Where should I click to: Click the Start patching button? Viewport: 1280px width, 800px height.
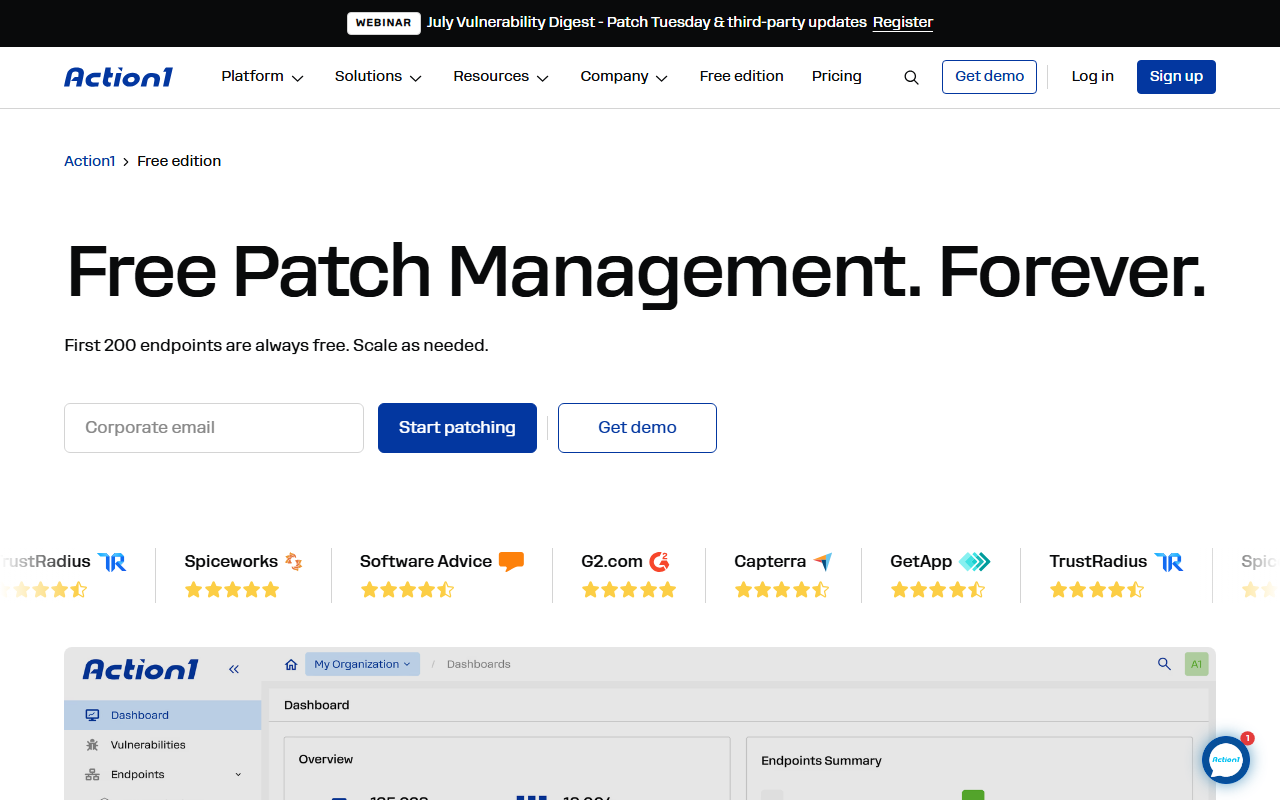pos(457,428)
